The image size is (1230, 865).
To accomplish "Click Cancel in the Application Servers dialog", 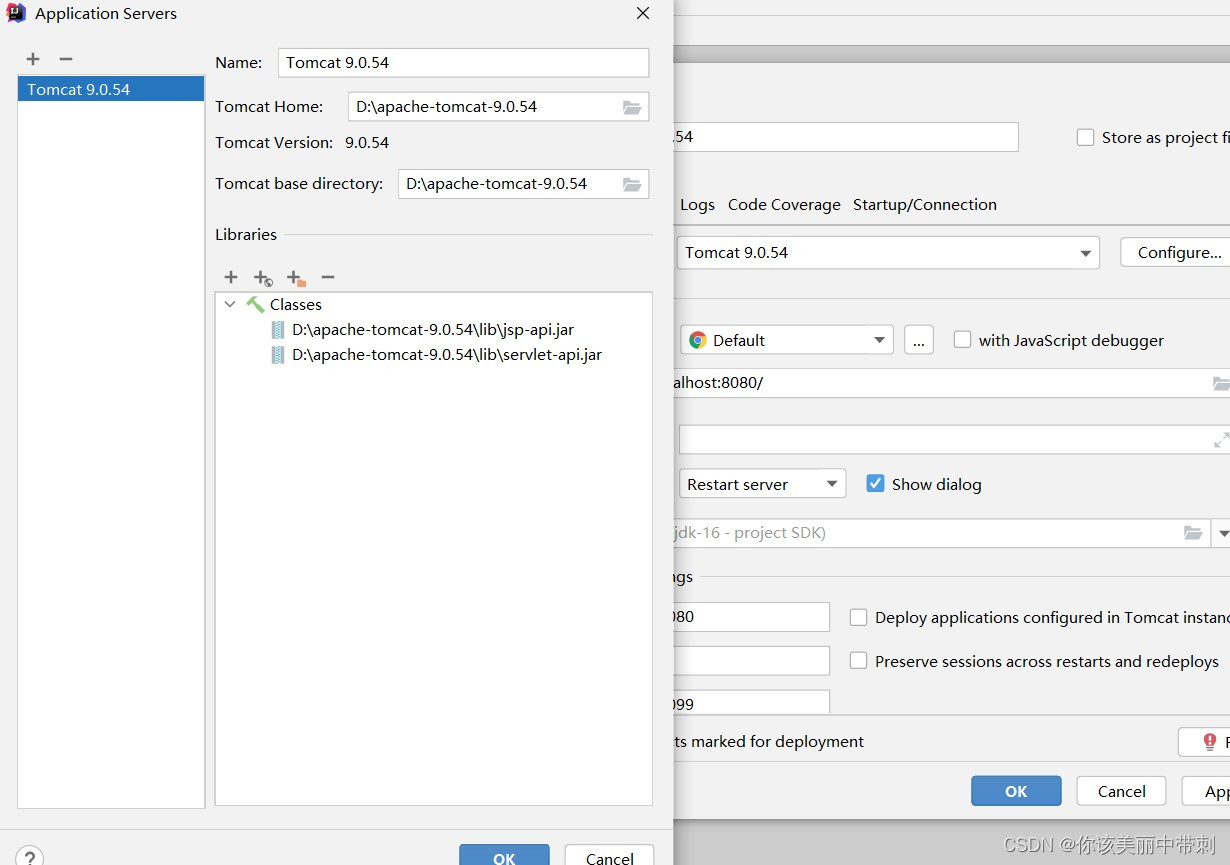I will [x=609, y=855].
